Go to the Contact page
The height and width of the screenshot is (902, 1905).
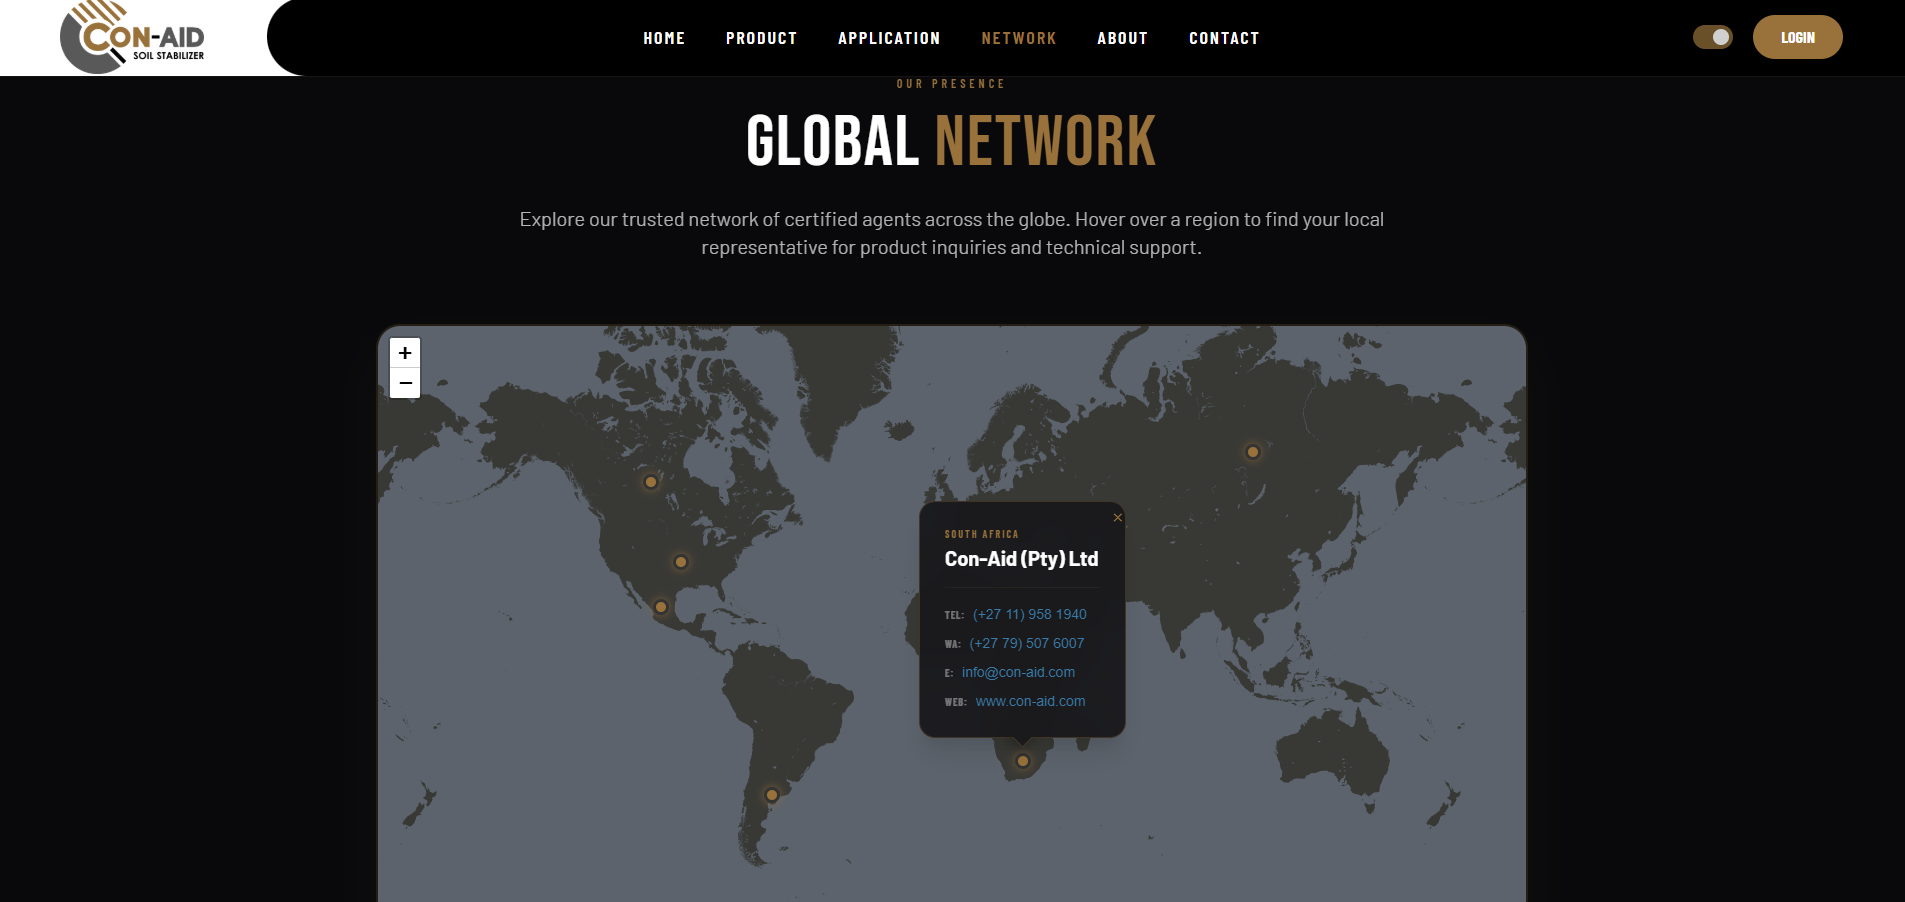pyautogui.click(x=1224, y=38)
